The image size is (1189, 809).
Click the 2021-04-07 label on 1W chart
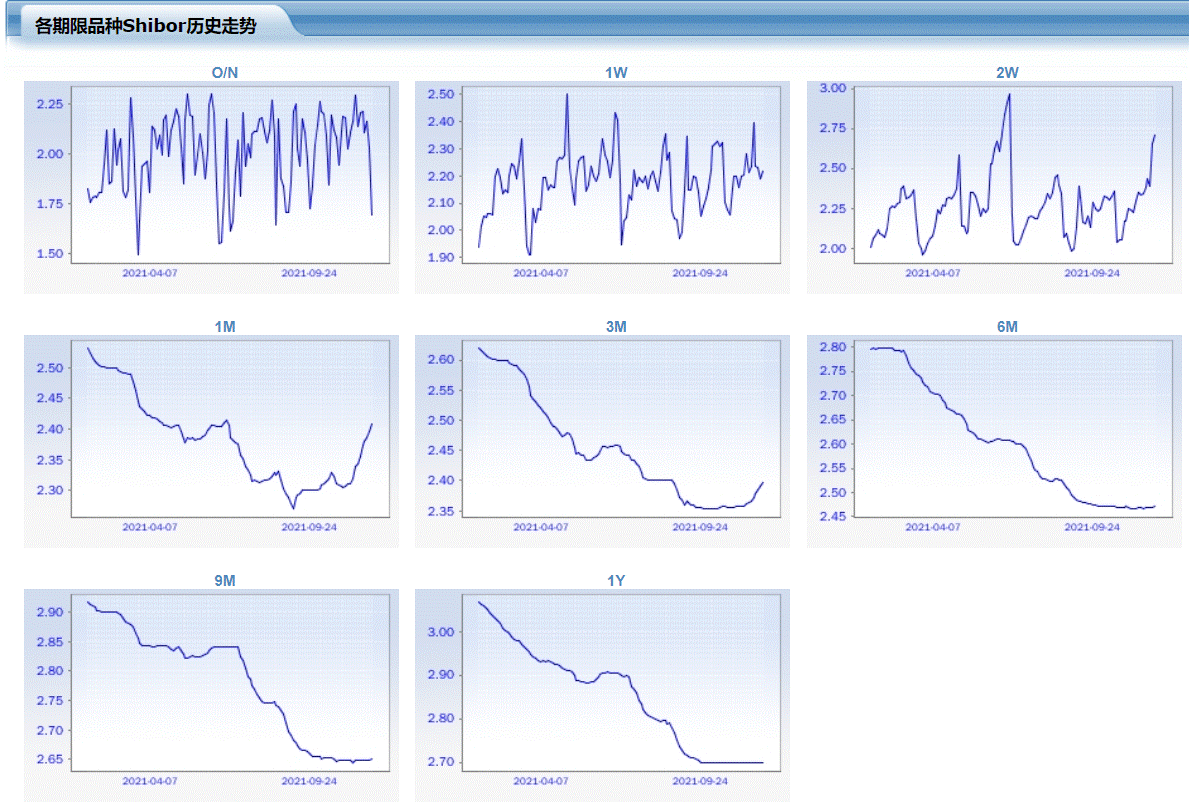pos(541,273)
